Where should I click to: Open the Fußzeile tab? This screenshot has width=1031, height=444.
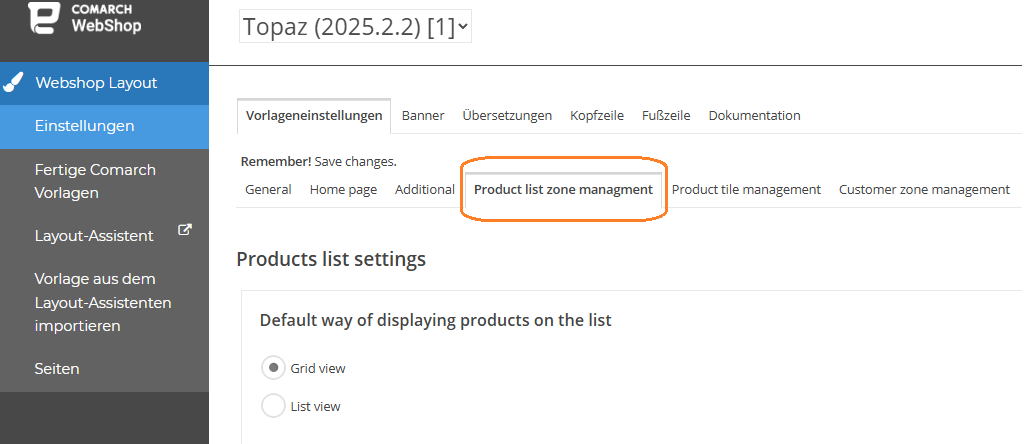click(x=666, y=116)
